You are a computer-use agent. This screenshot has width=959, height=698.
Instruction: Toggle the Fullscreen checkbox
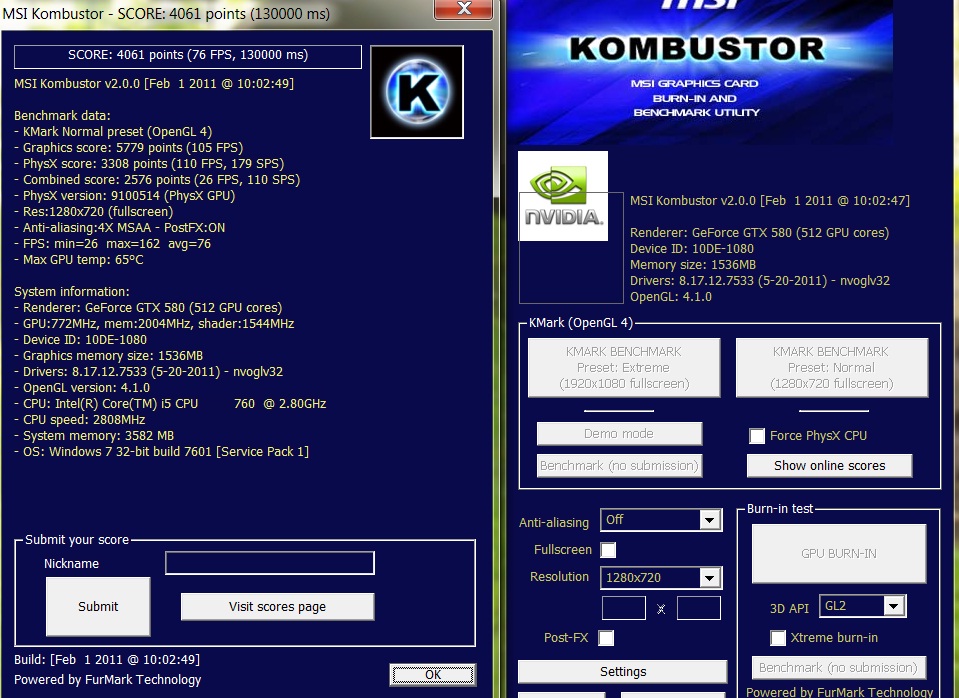608,550
